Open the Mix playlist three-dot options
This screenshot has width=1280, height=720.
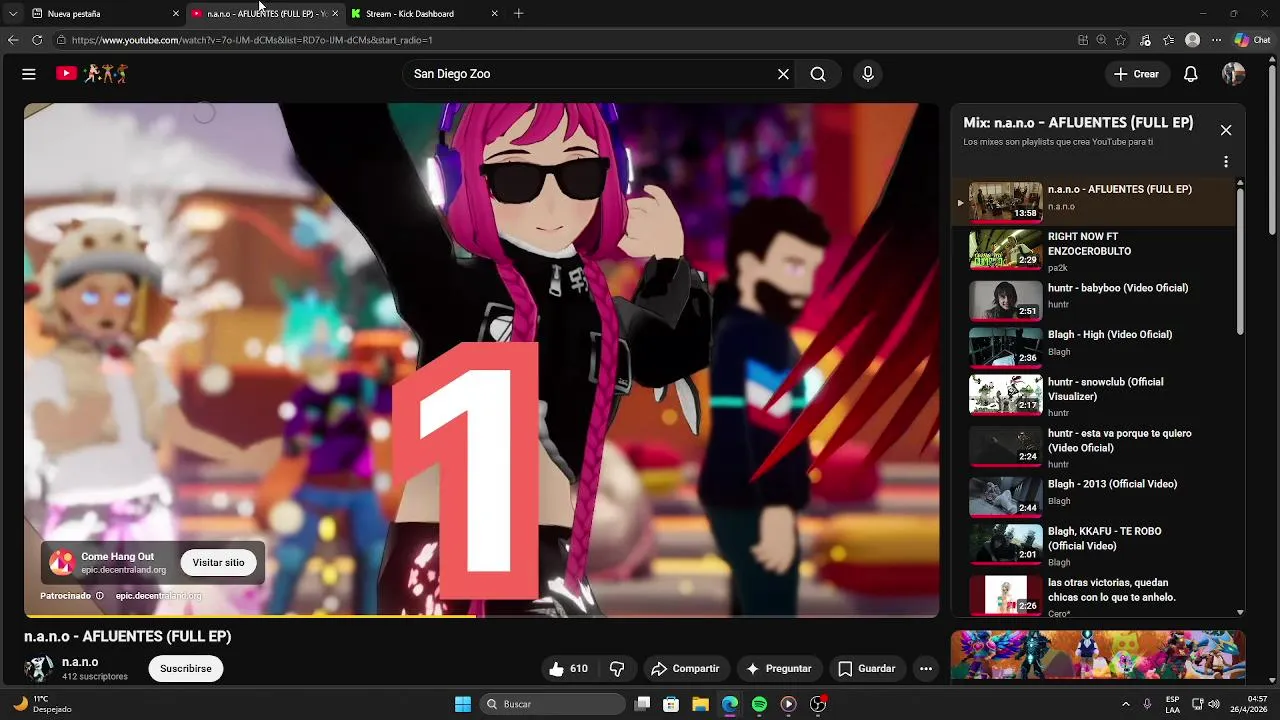tap(1226, 162)
